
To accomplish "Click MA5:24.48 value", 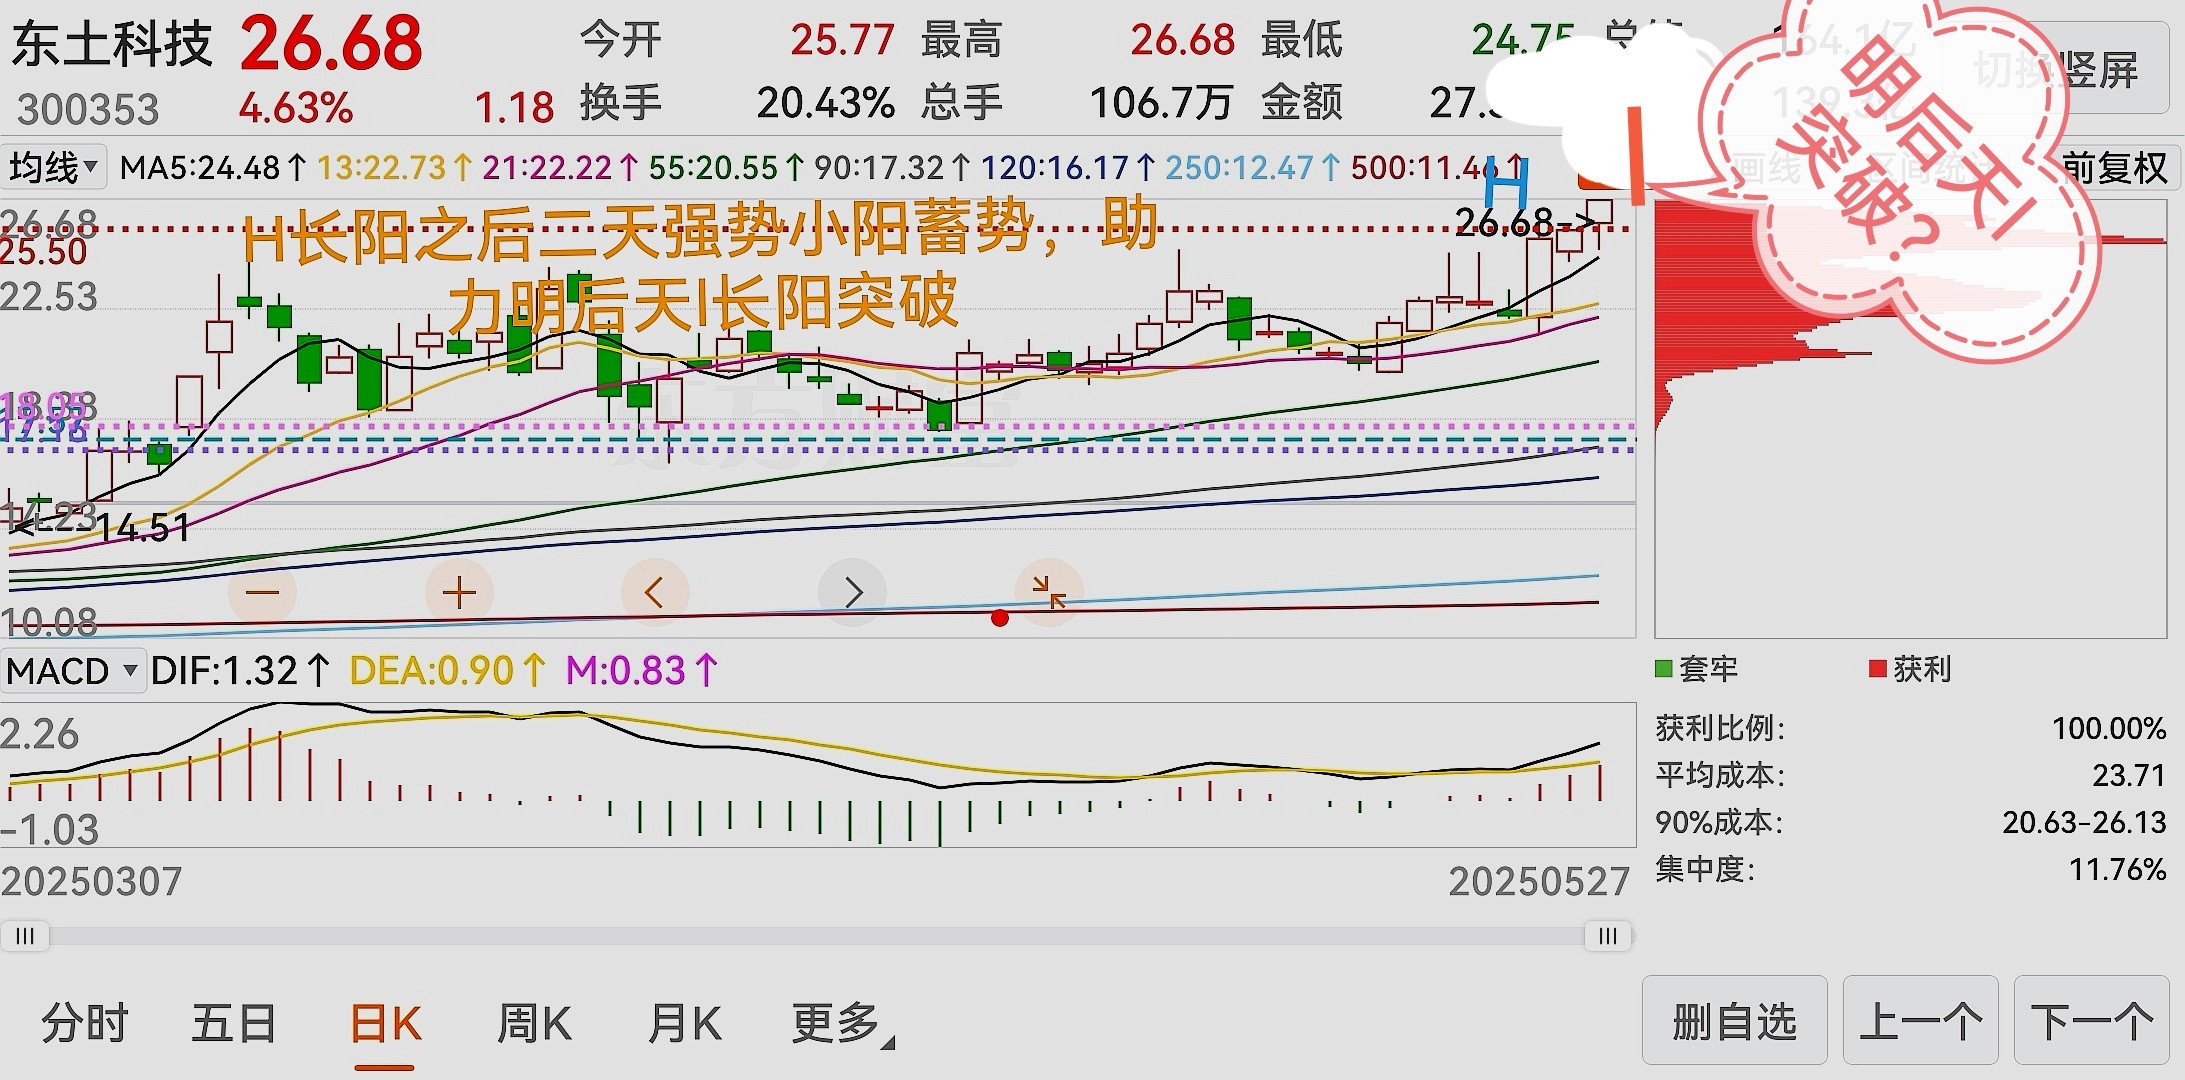I will 212,167.
